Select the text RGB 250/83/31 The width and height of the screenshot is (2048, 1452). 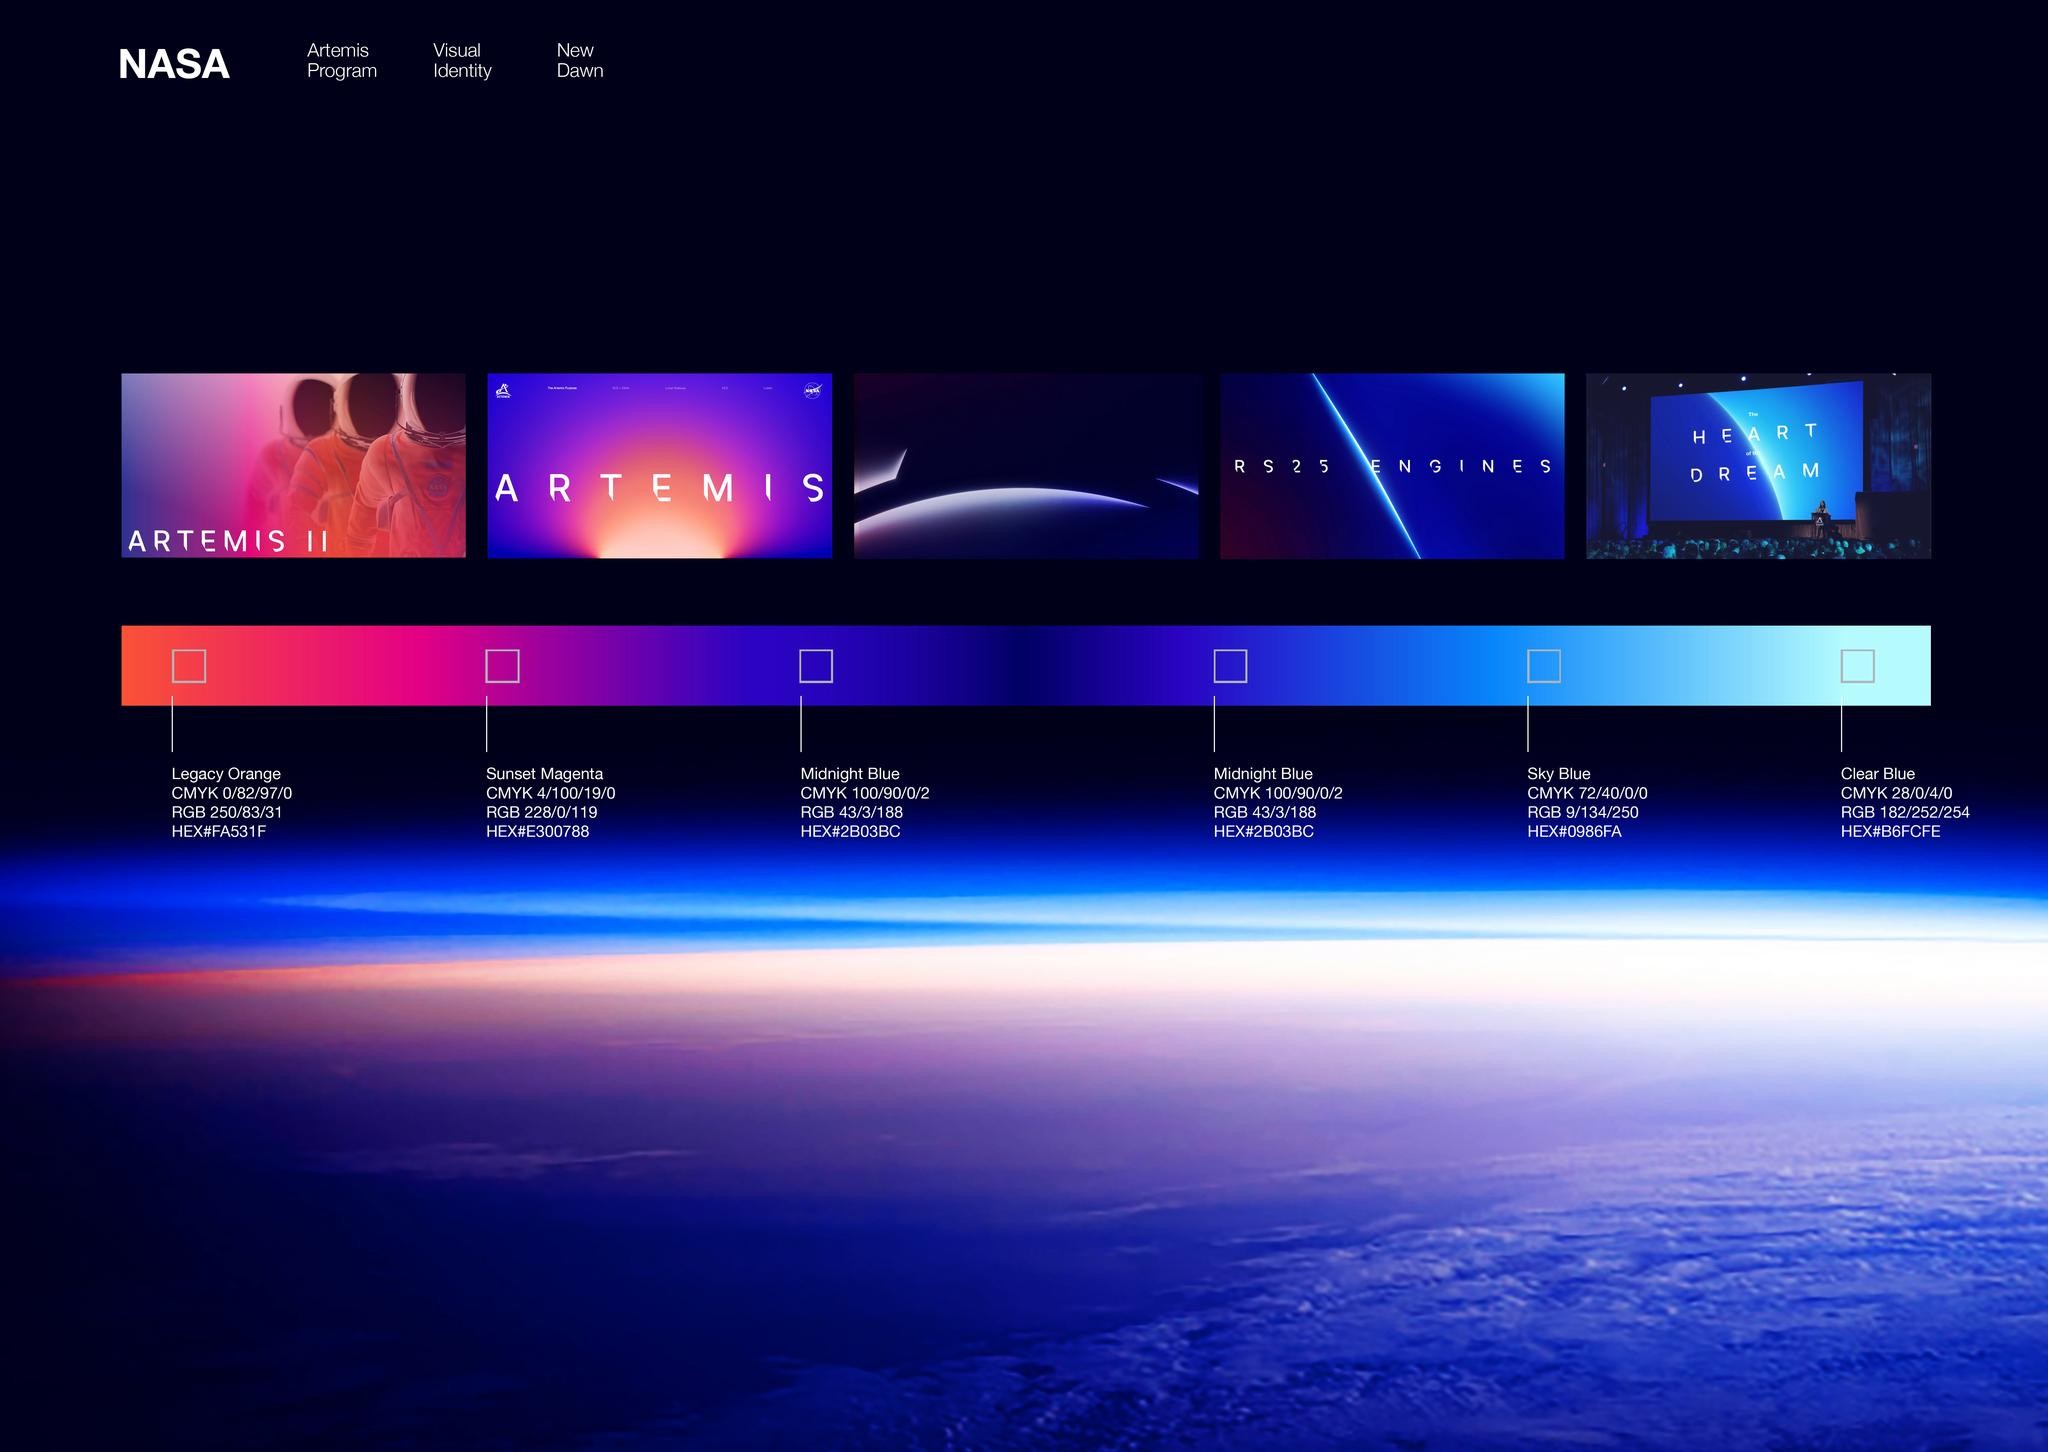coord(227,812)
